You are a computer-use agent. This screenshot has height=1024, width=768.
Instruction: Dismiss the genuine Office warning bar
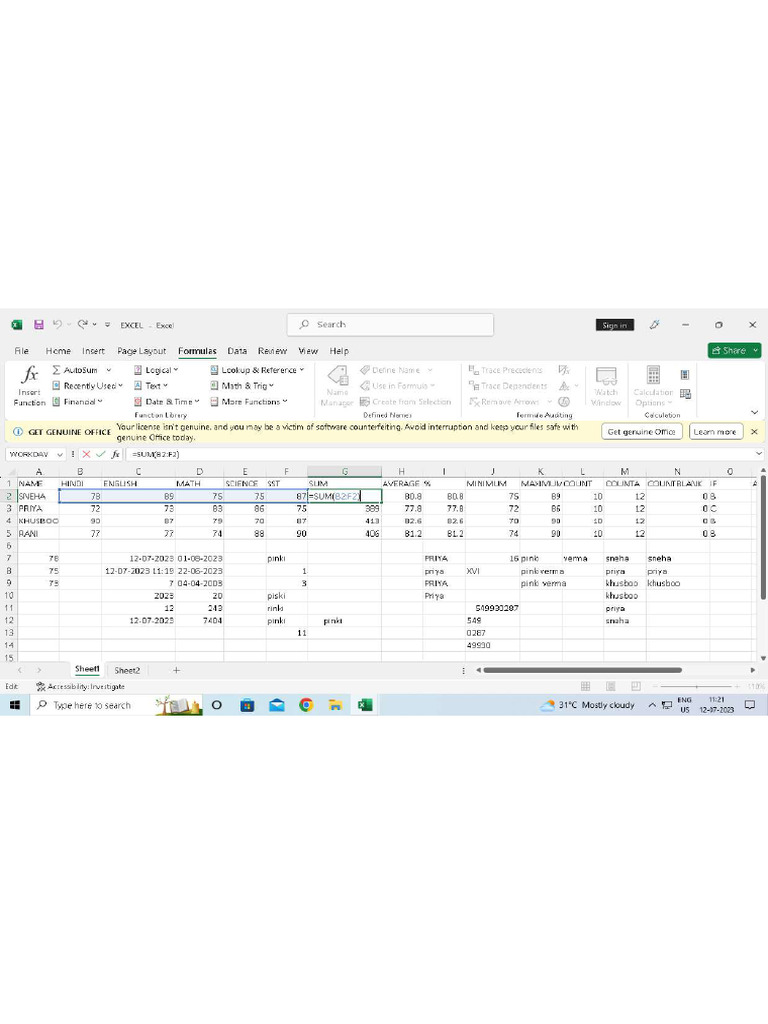pyautogui.click(x=754, y=432)
